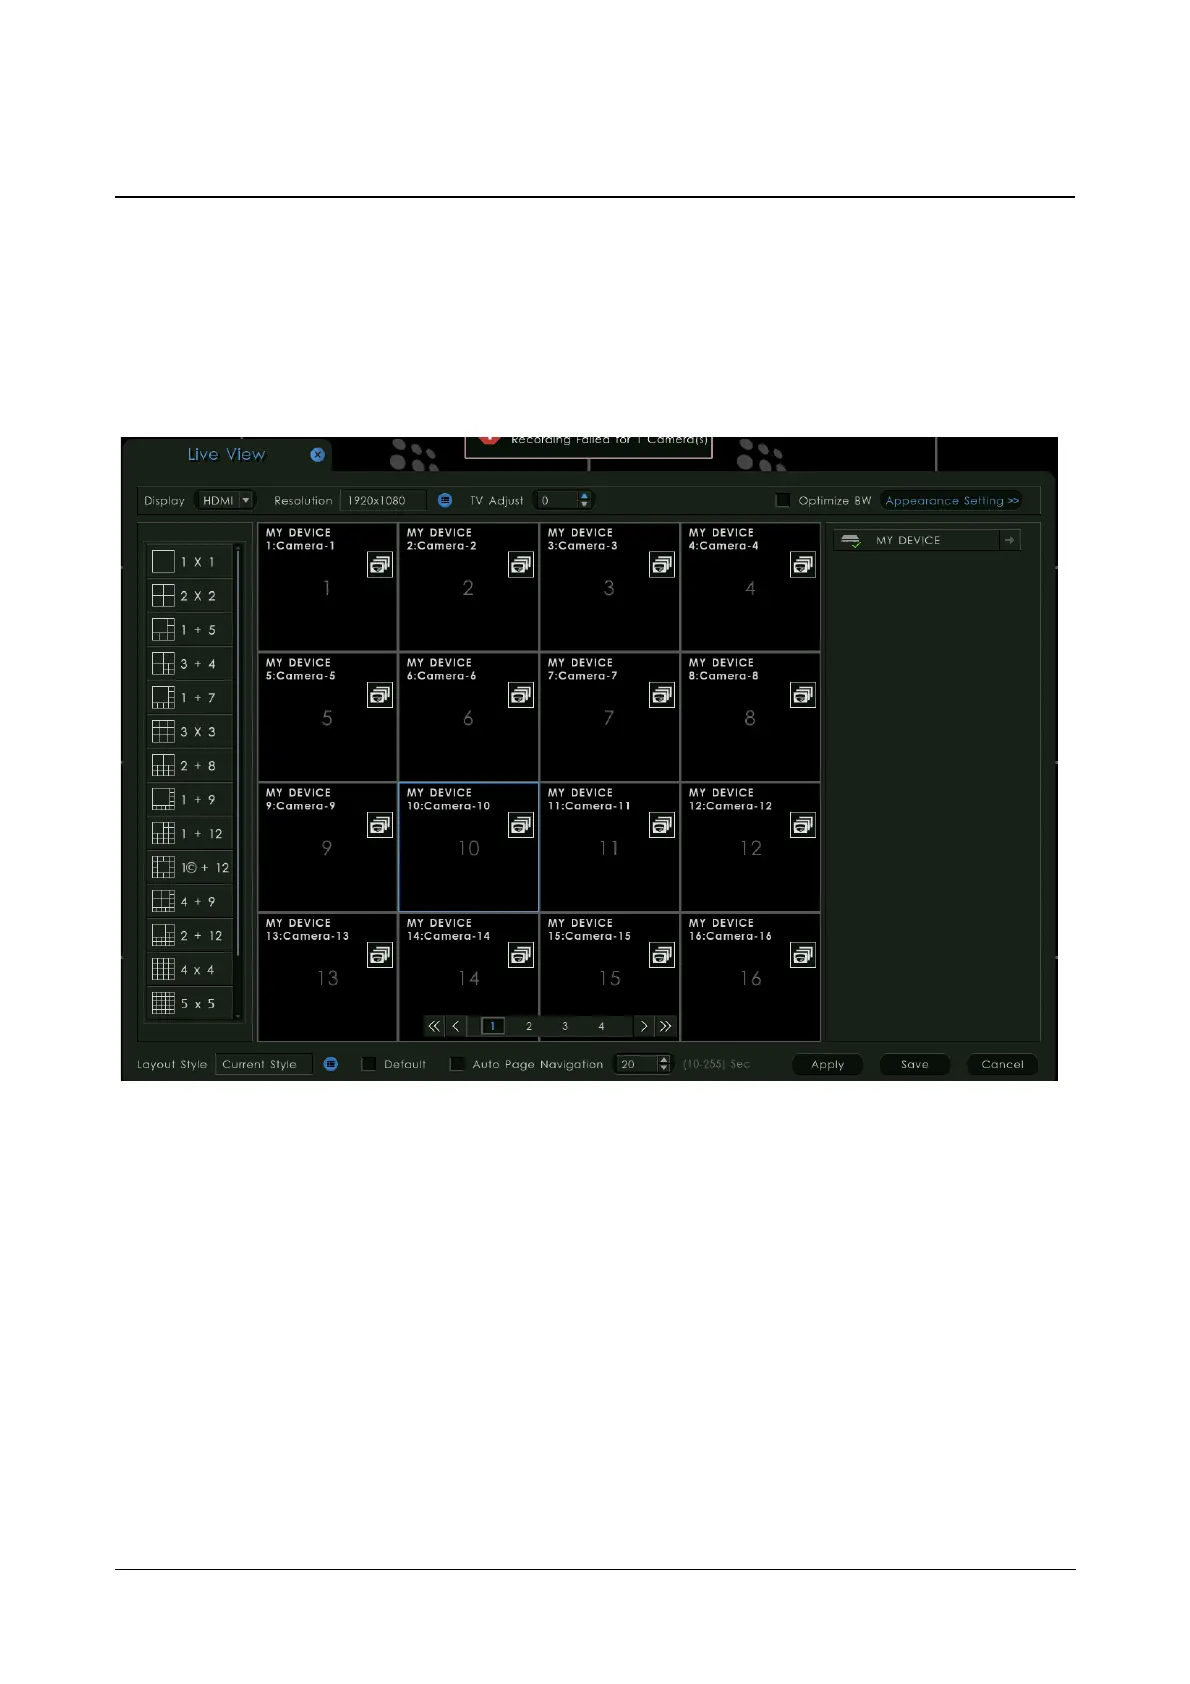Screen dimensions: 1190x1684
Task: Expand the MY DEVICE list arrow
Action: 1010,540
